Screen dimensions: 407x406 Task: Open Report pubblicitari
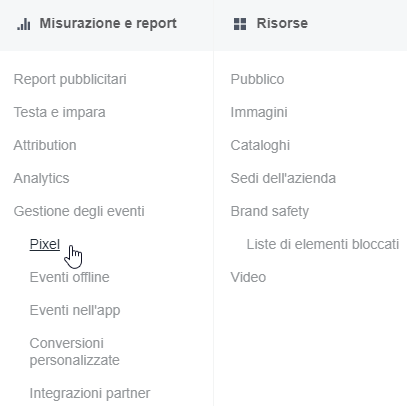[70, 79]
